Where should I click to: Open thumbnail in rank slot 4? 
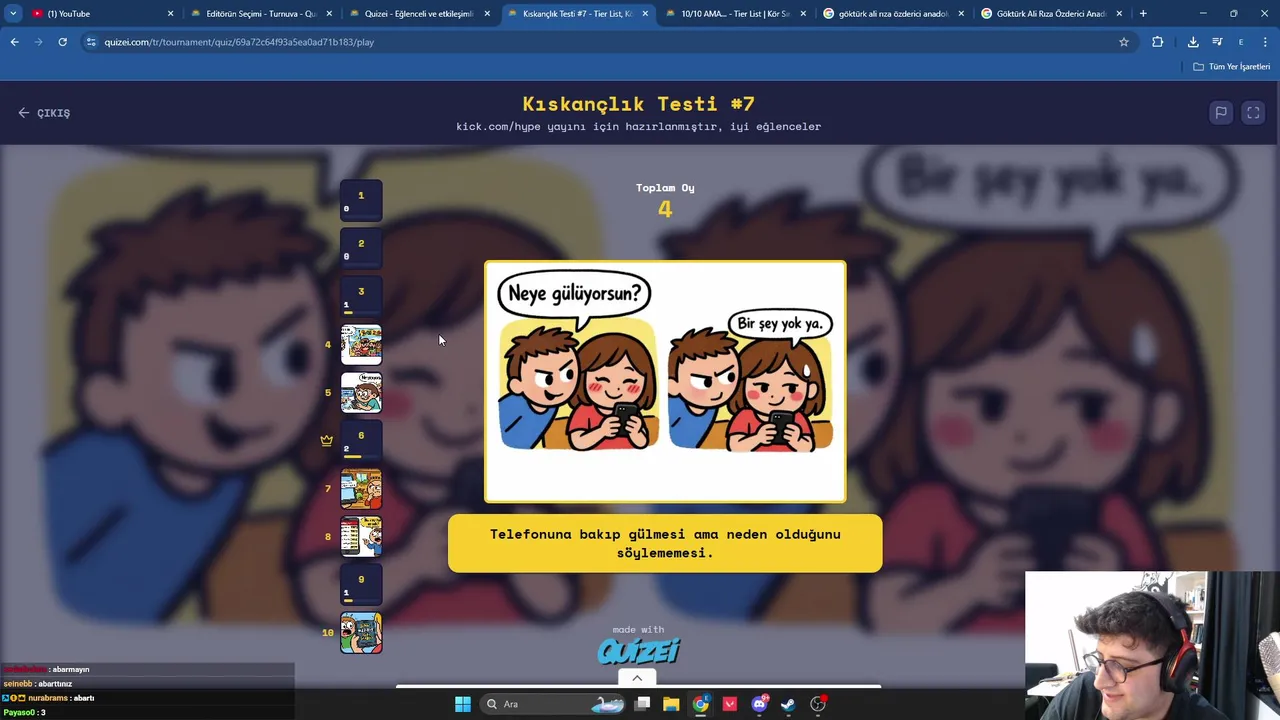coord(361,344)
